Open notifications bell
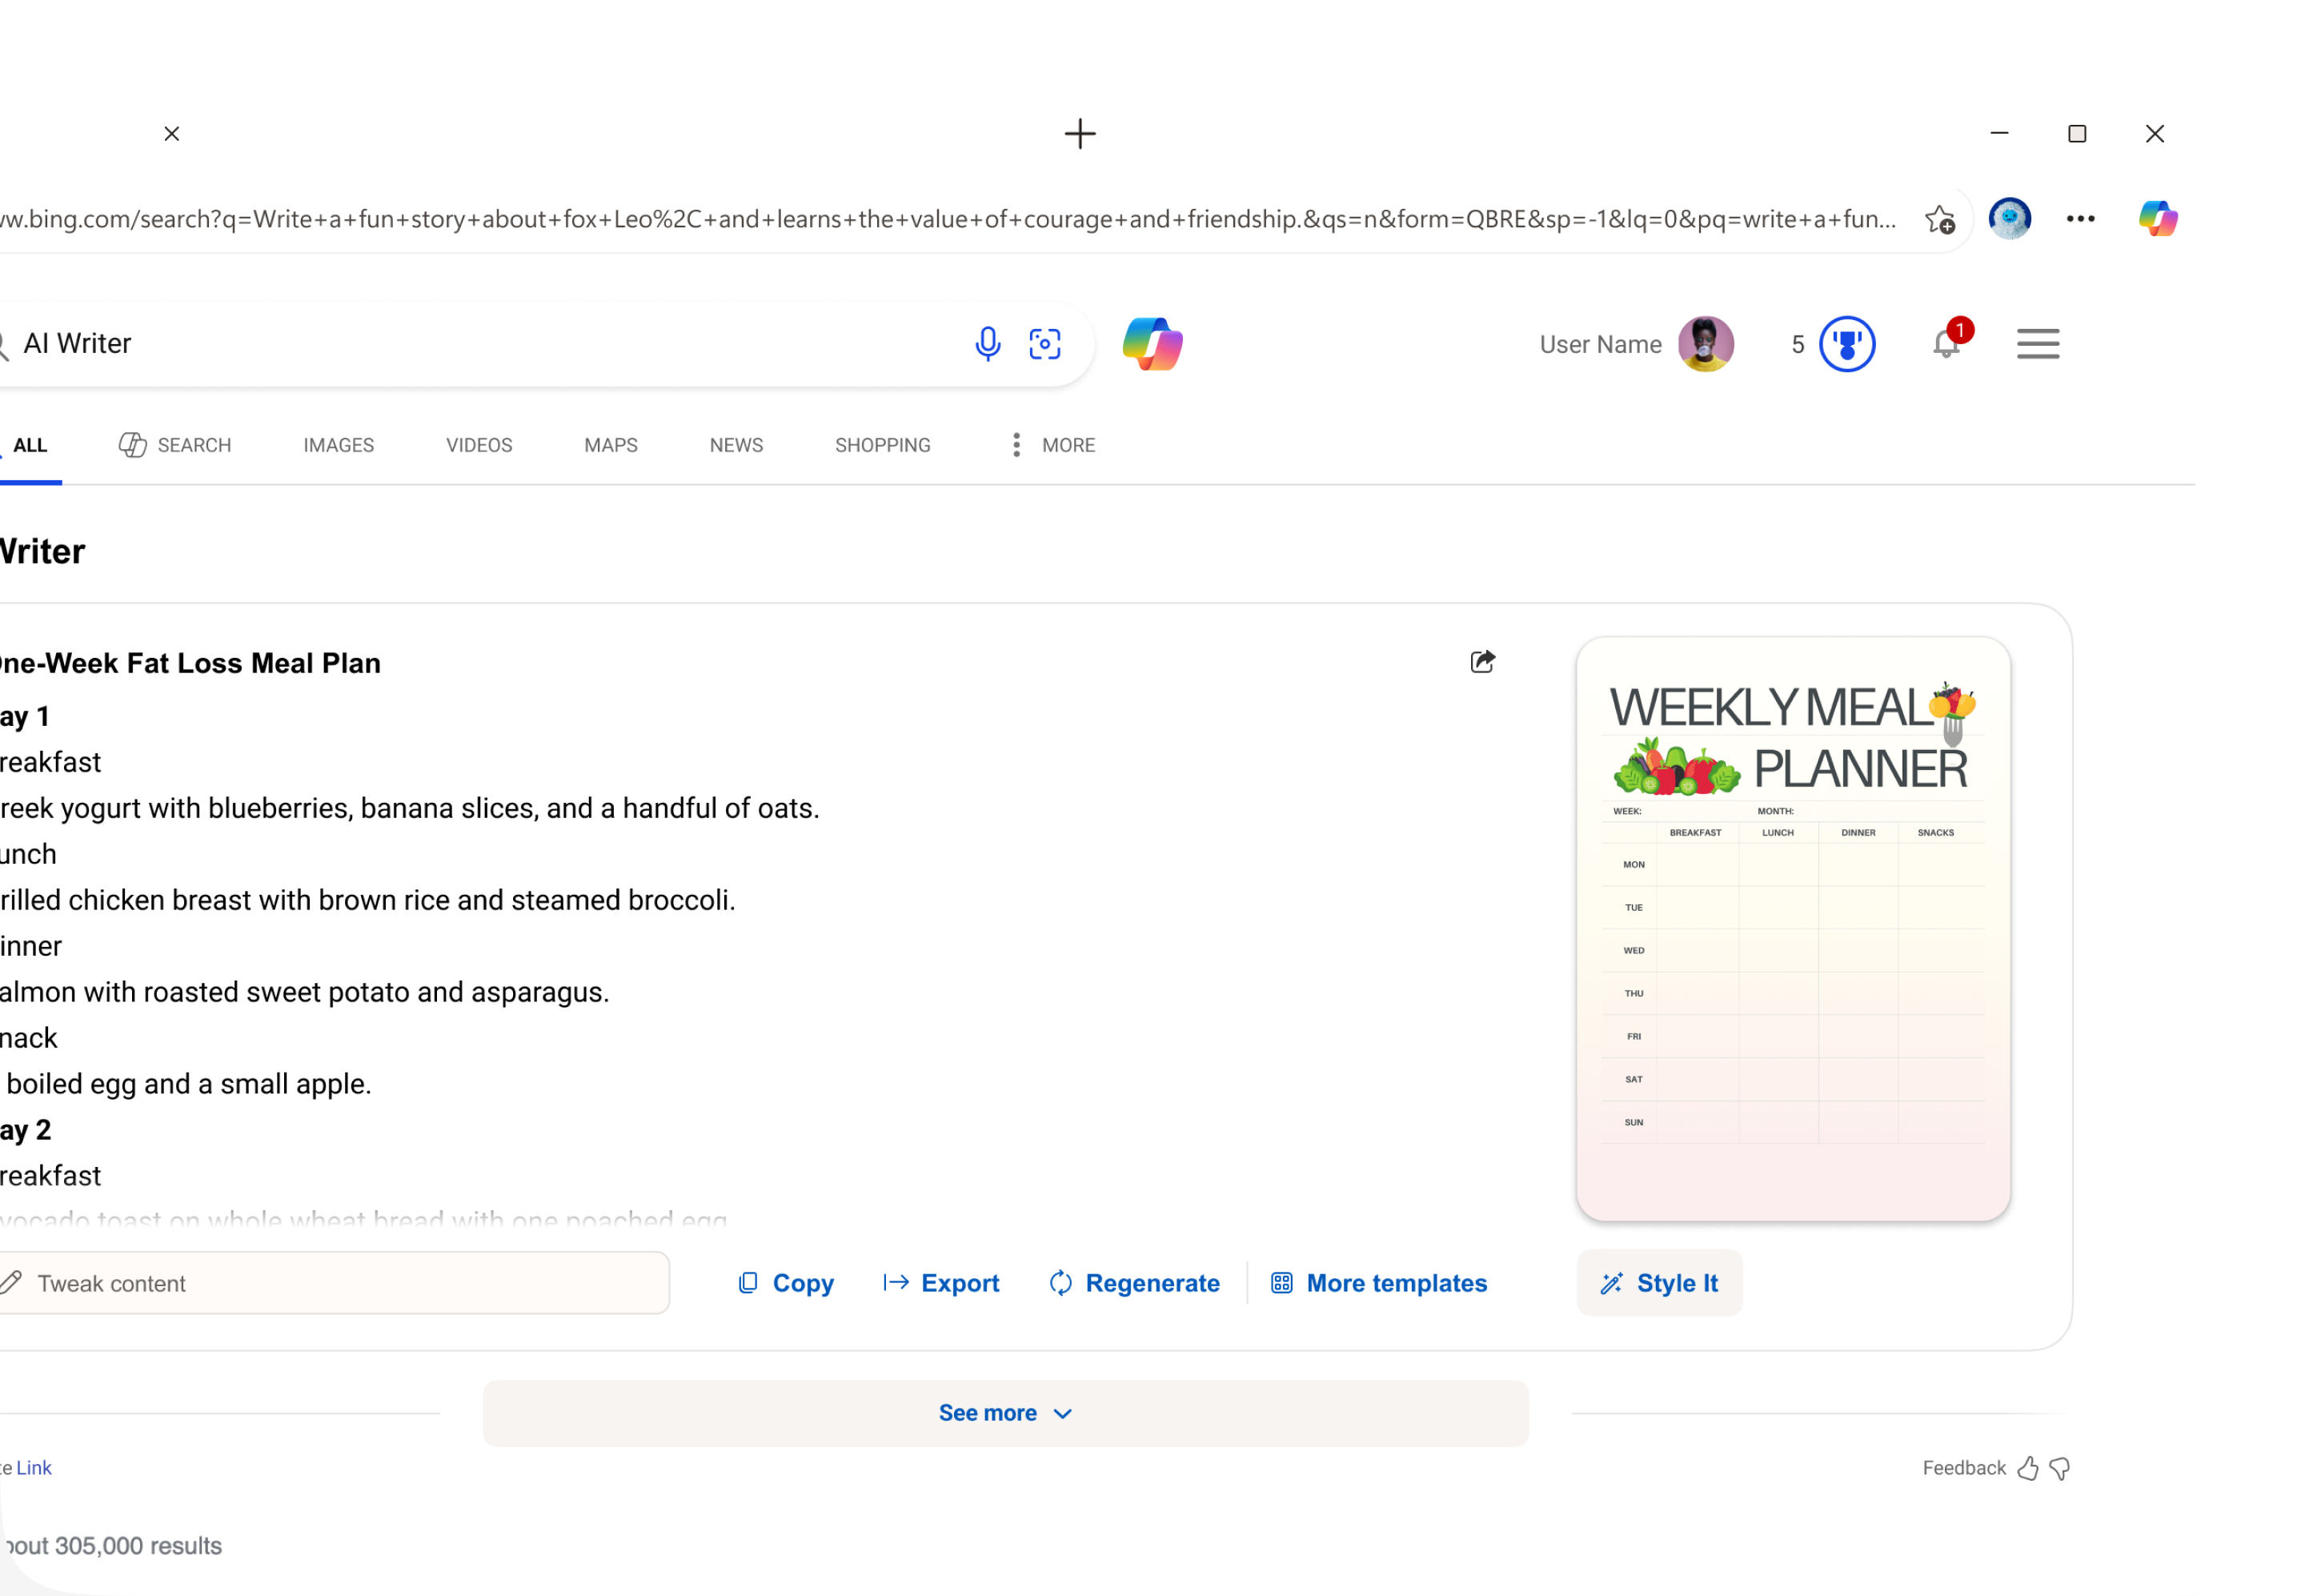The width and height of the screenshot is (2305, 1596). pyautogui.click(x=1946, y=343)
